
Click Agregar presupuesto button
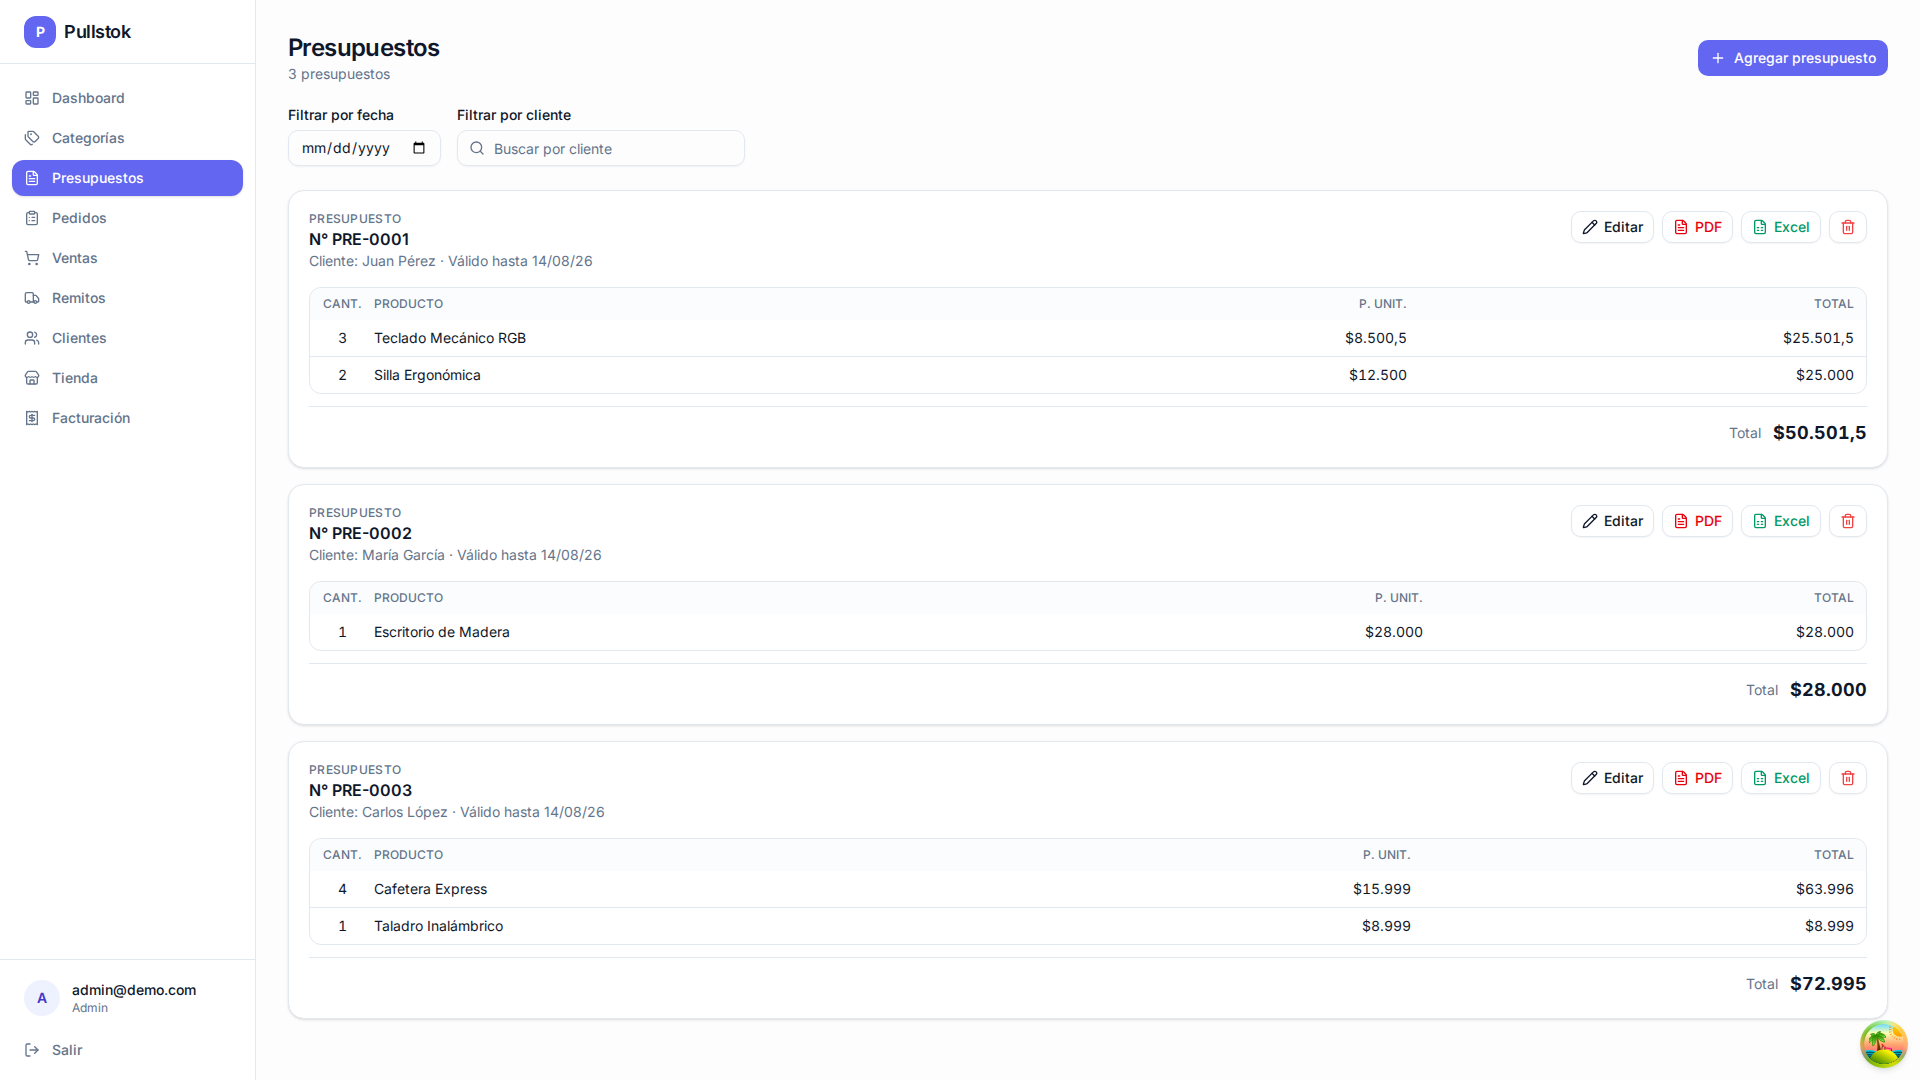point(1792,58)
